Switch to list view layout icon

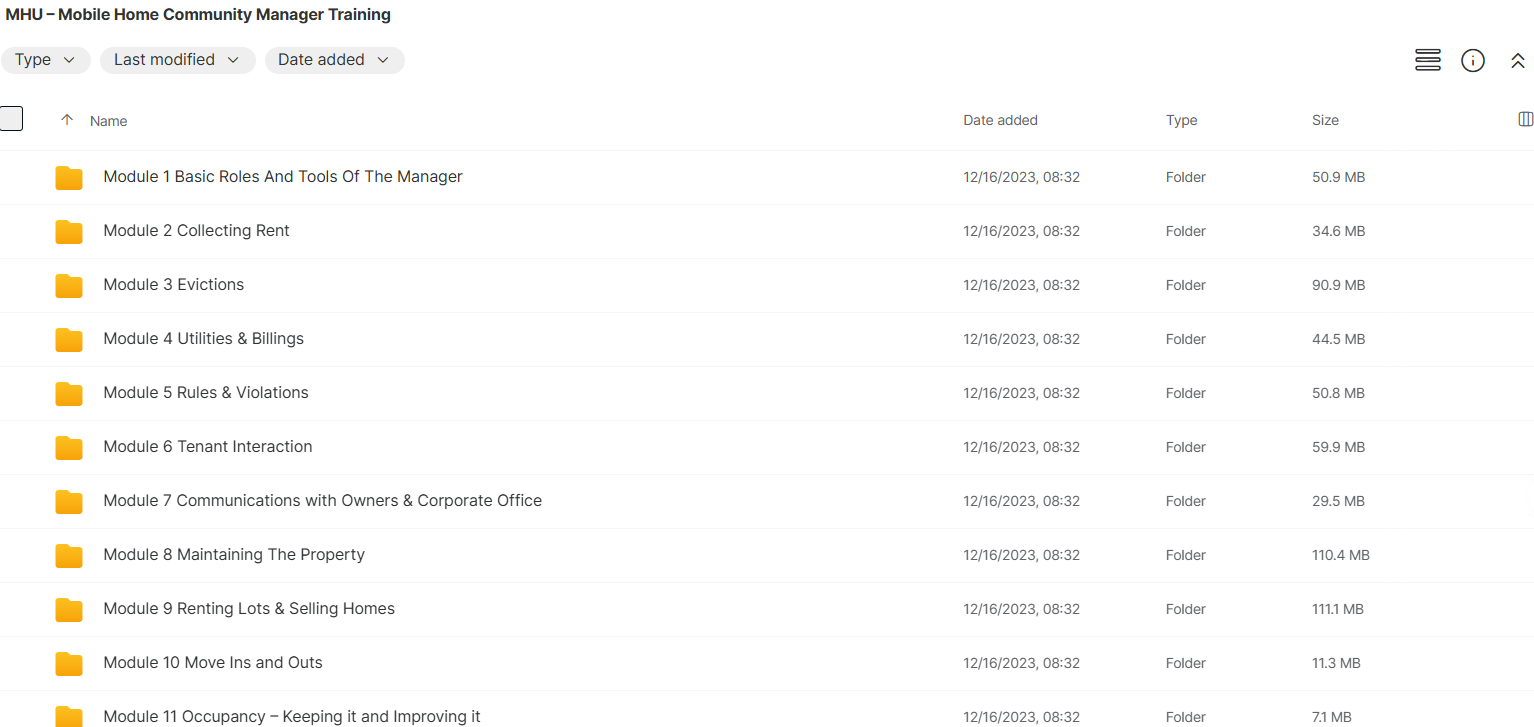tap(1428, 60)
